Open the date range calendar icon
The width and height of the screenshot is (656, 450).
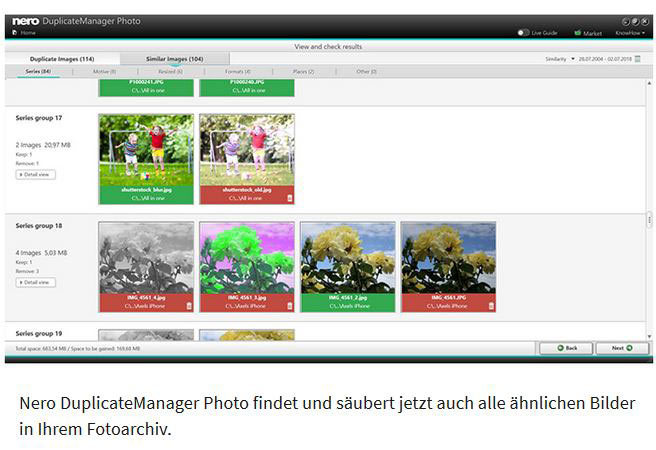[638, 59]
